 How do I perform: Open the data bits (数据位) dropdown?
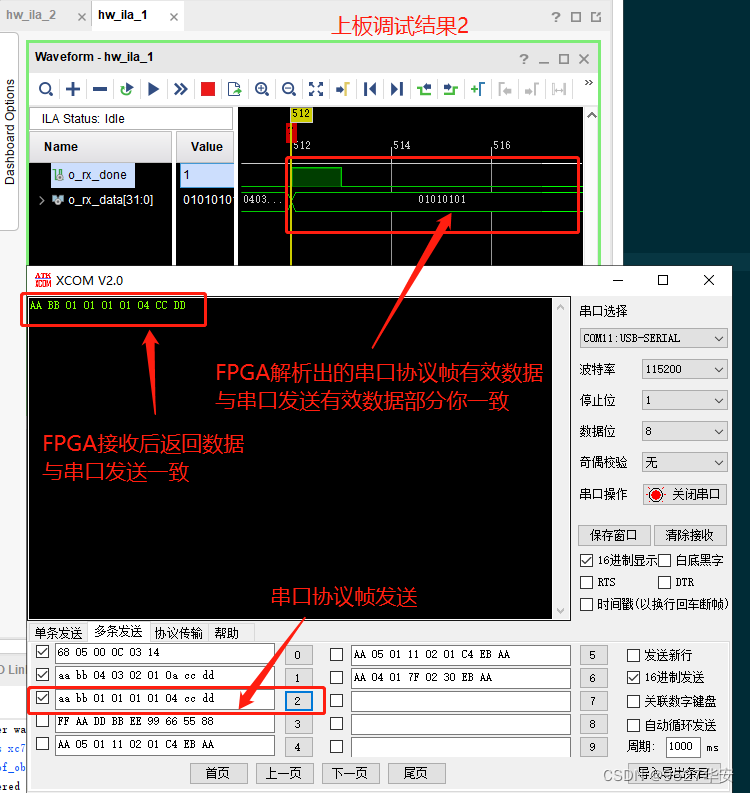click(684, 431)
